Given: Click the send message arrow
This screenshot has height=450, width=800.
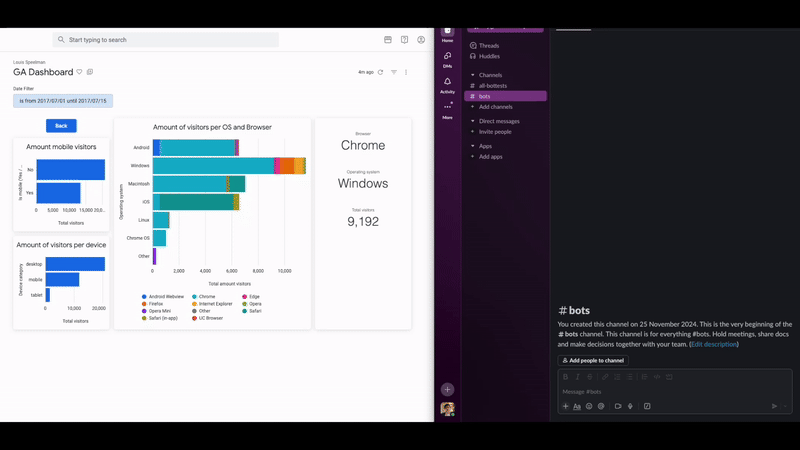Looking at the screenshot, I should (774, 406).
